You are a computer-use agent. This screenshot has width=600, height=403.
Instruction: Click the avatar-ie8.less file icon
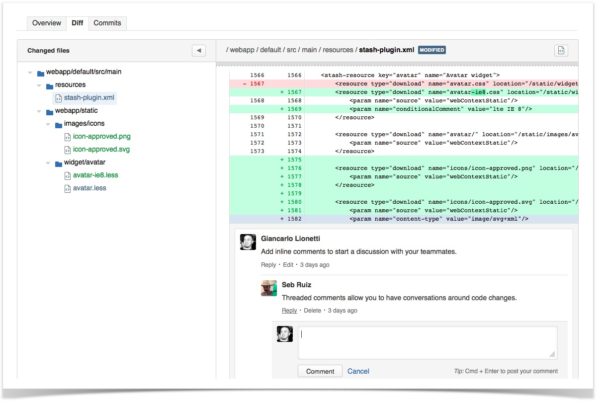click(67, 173)
